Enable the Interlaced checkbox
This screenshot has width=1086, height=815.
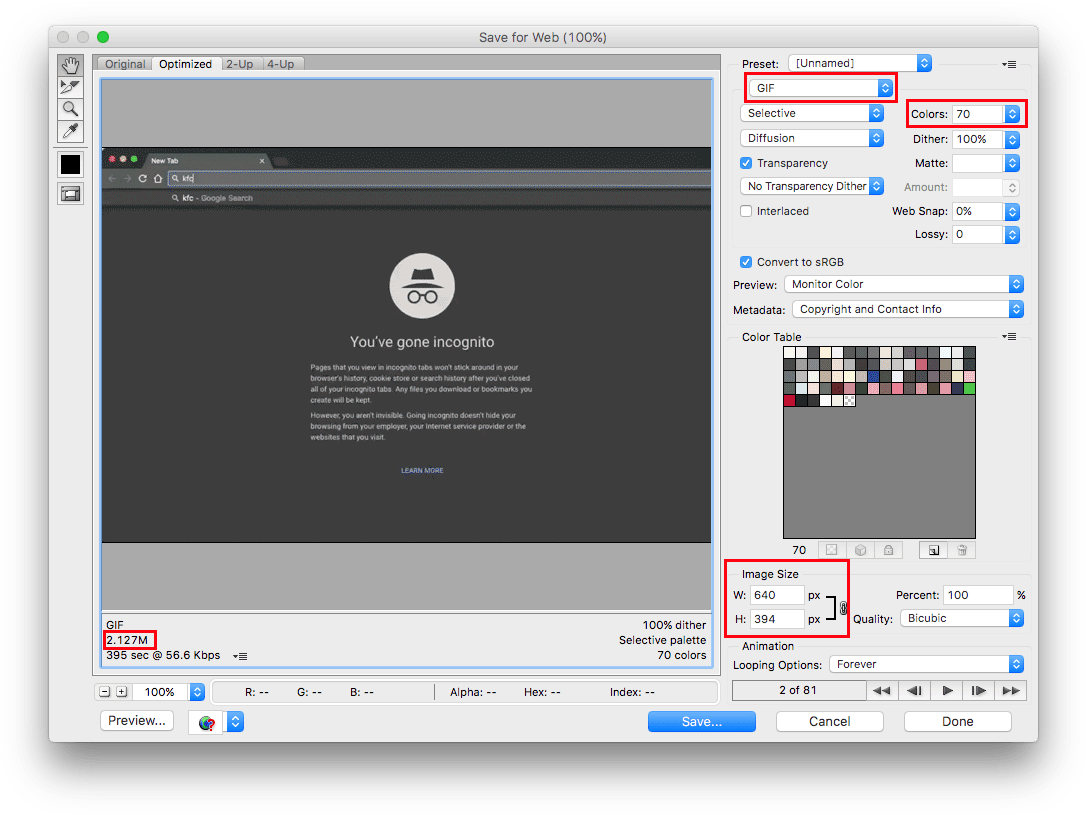tap(746, 211)
